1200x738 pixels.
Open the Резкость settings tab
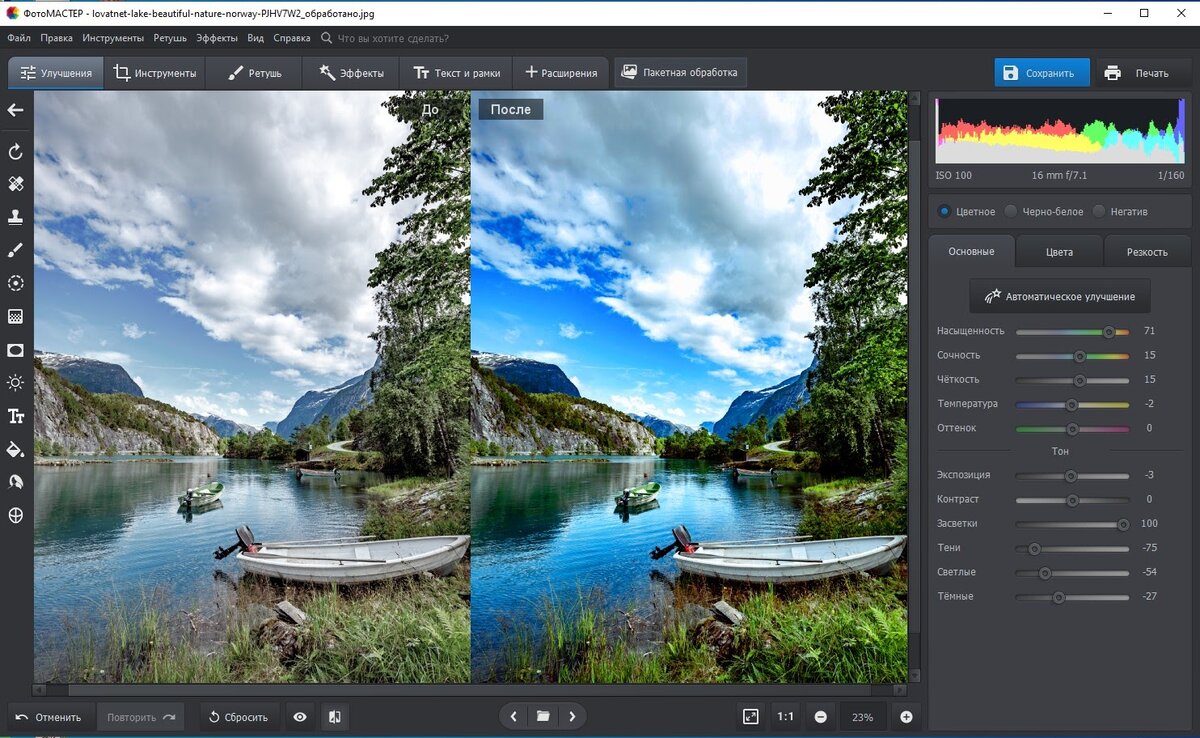(x=1147, y=252)
